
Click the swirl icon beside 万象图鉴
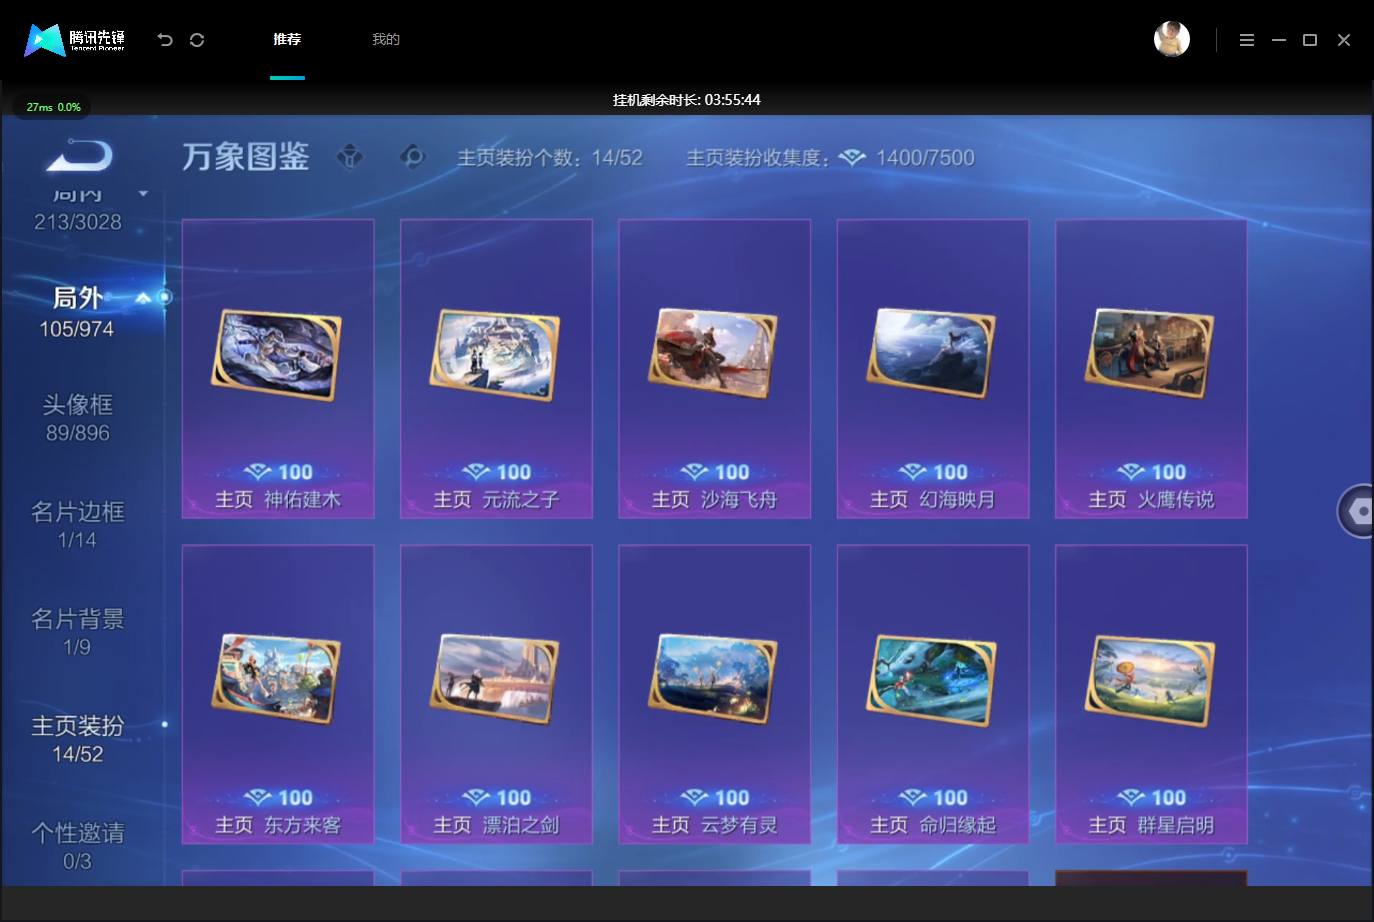(x=412, y=157)
